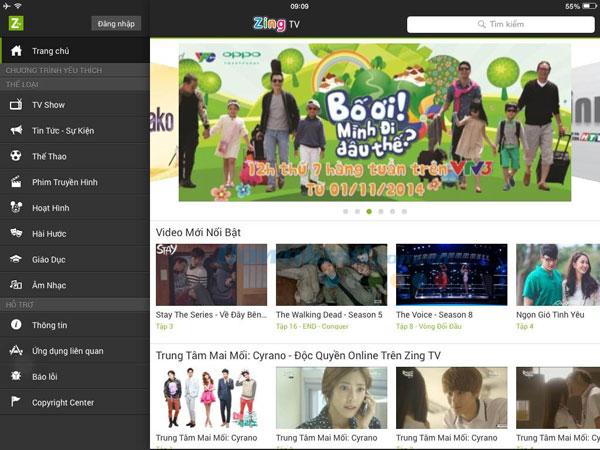The height and width of the screenshot is (450, 600).
Task: Open Thông tin info menu item
Action: [x=50, y=325]
